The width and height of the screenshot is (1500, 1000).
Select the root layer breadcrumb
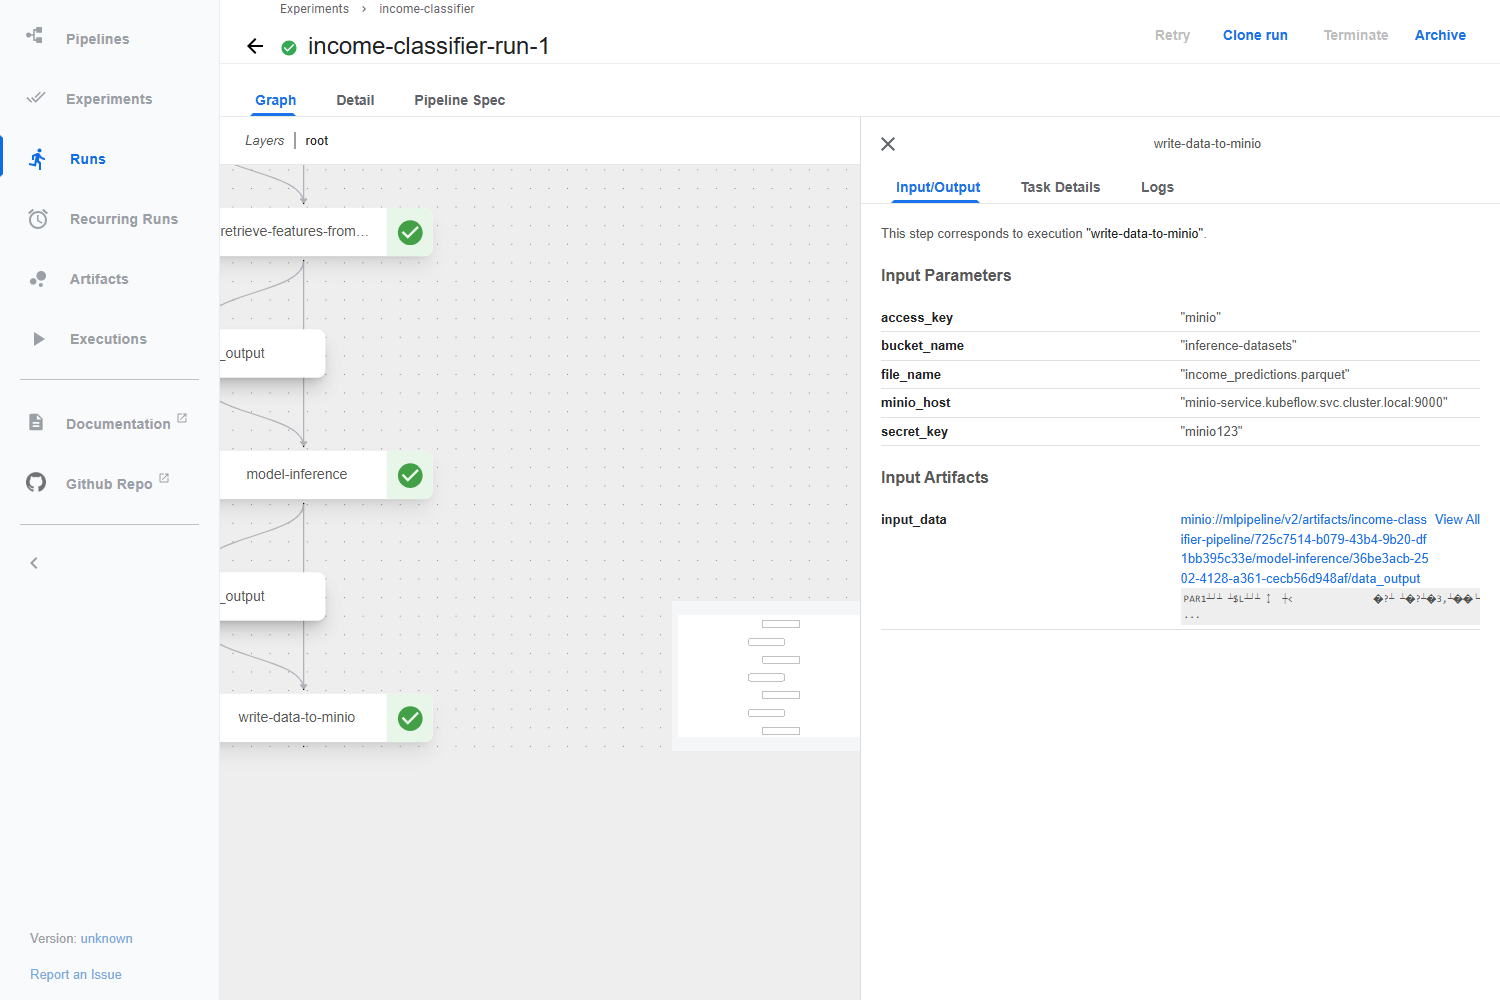click(x=317, y=141)
